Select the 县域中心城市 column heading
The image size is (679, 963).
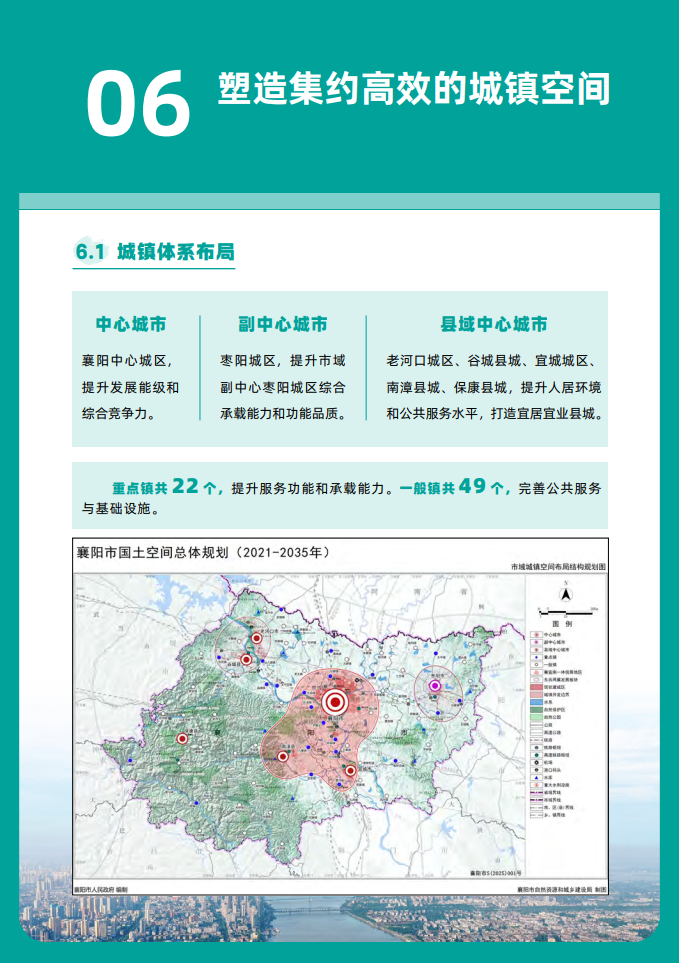pyautogui.click(x=494, y=325)
